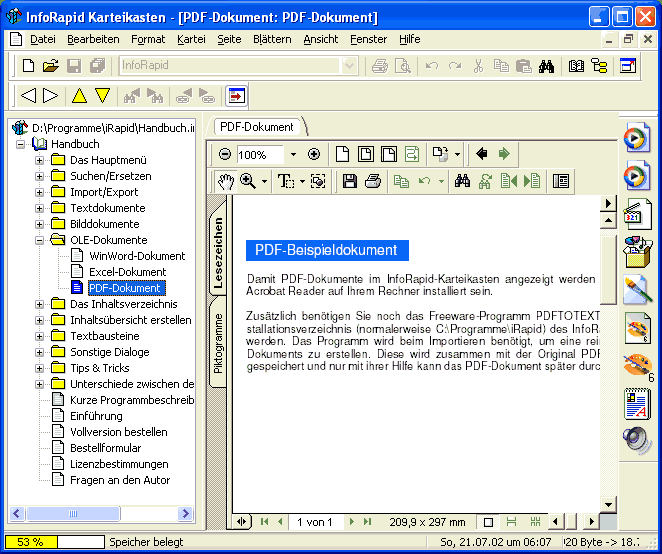The width and height of the screenshot is (662, 554).
Task: Open the Hilfe menu
Action: (x=410, y=39)
